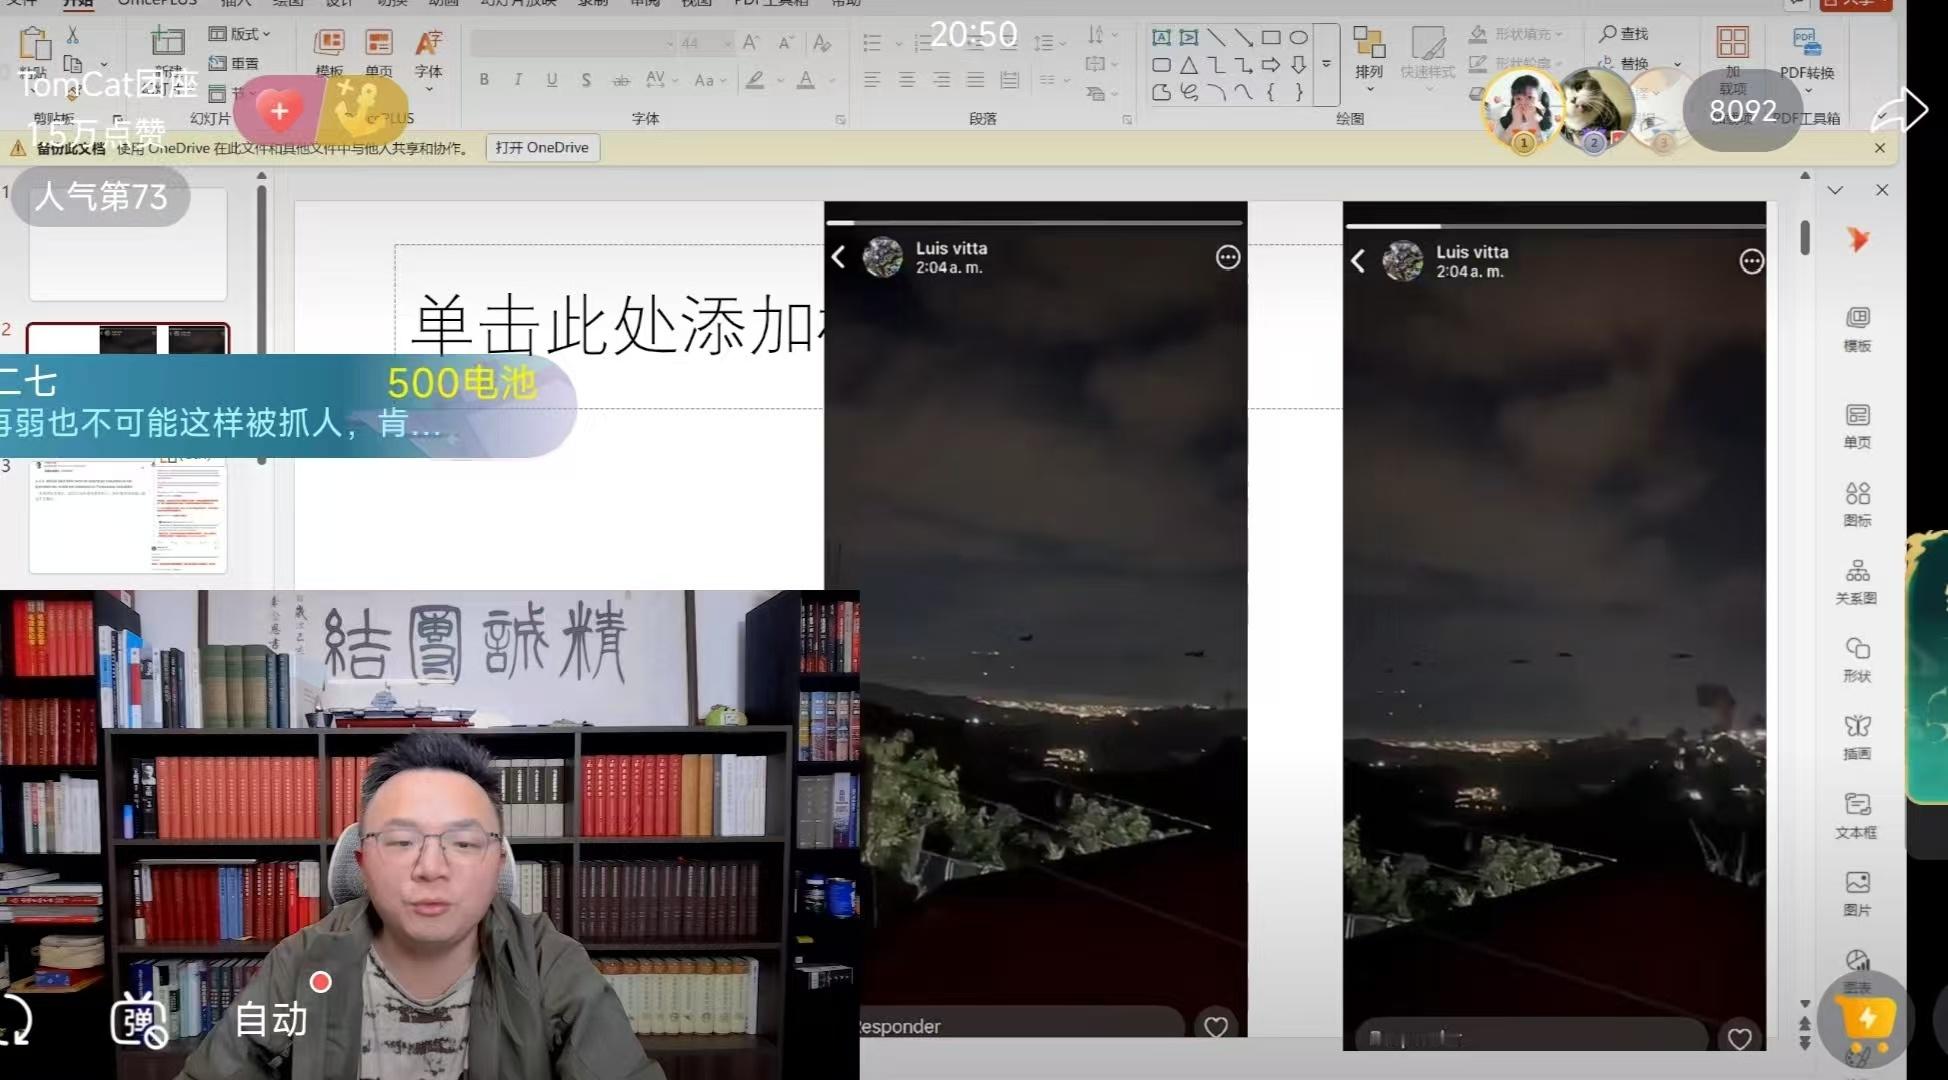
Task: Click the 打开 OneDrive button
Action: [x=542, y=147]
